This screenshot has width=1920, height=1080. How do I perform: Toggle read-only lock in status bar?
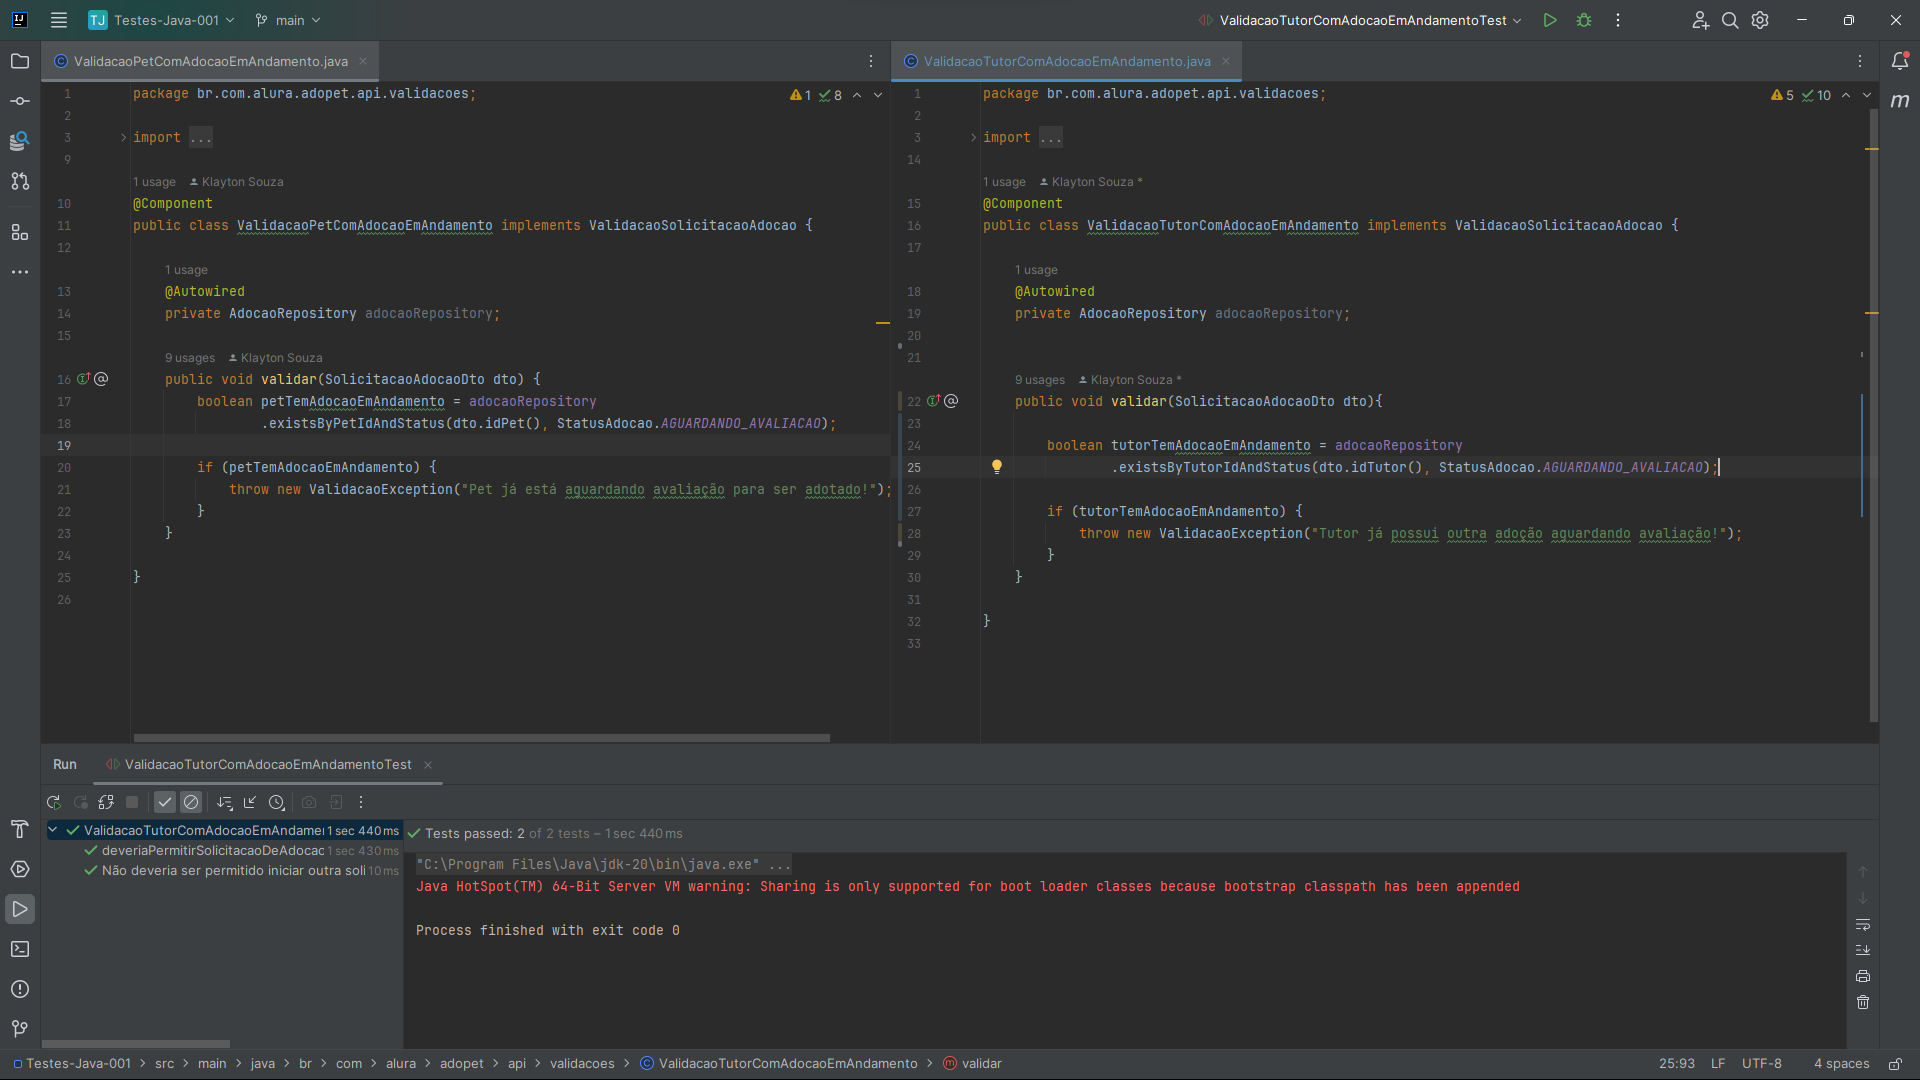coord(1895,1064)
